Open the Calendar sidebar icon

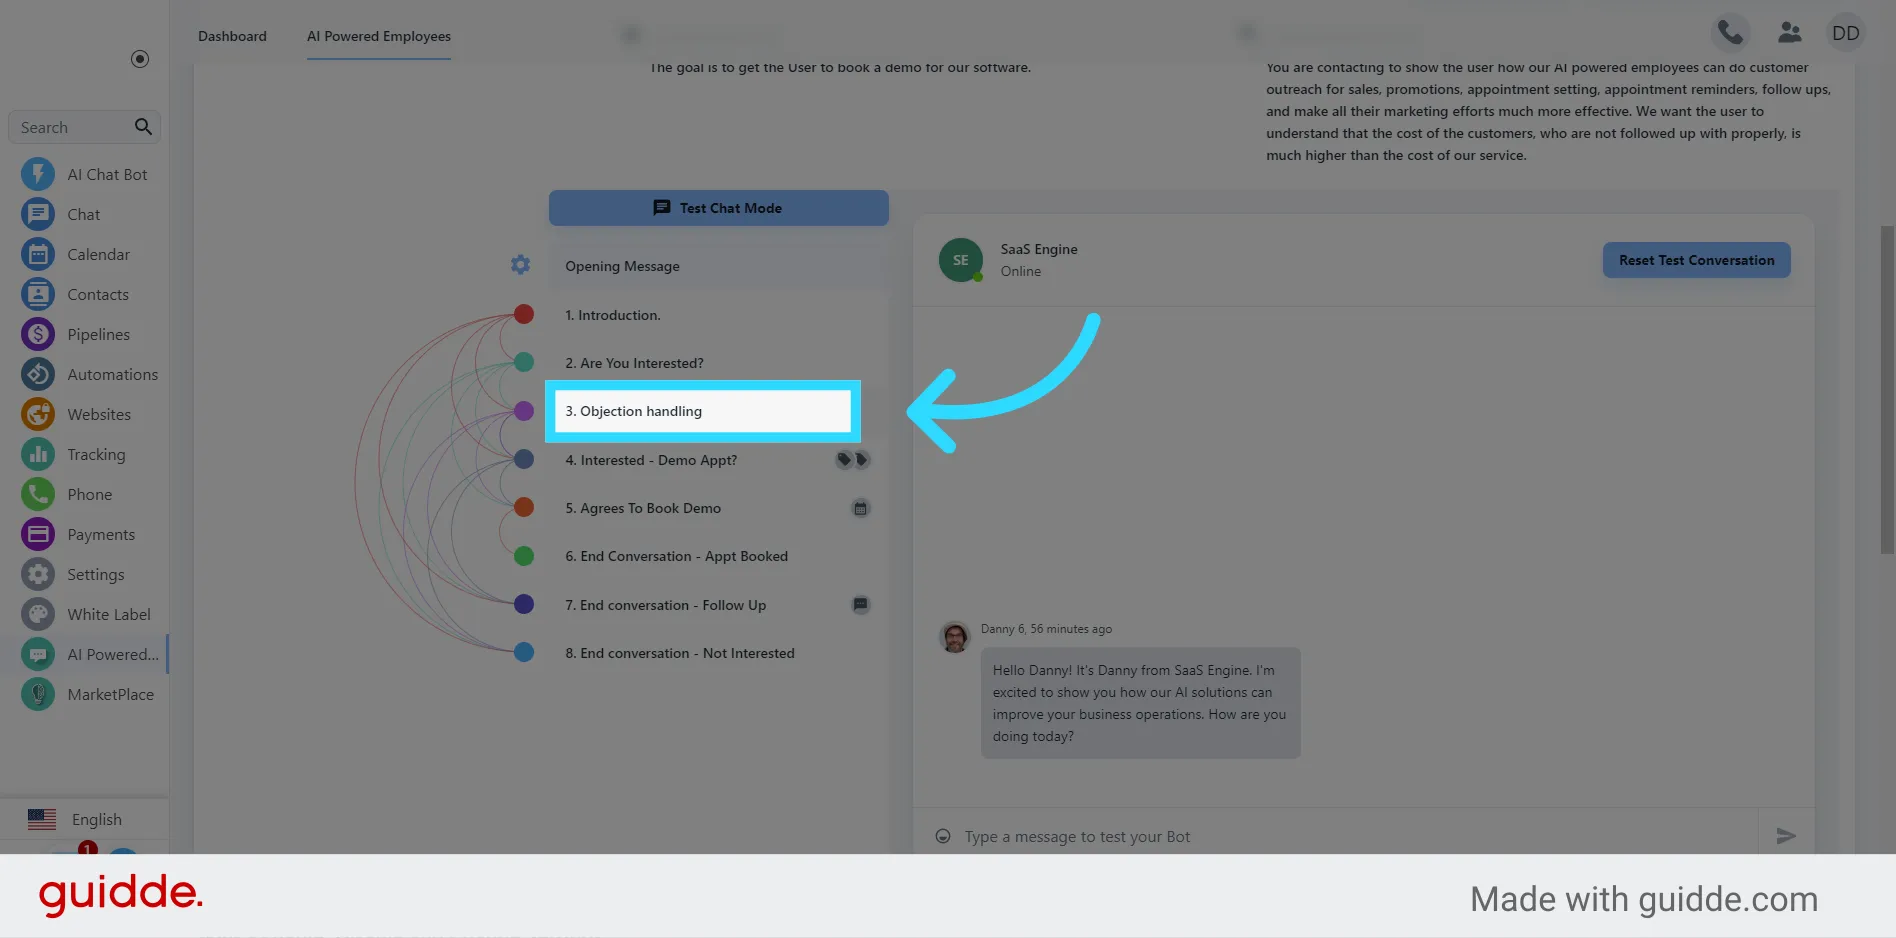tap(38, 254)
